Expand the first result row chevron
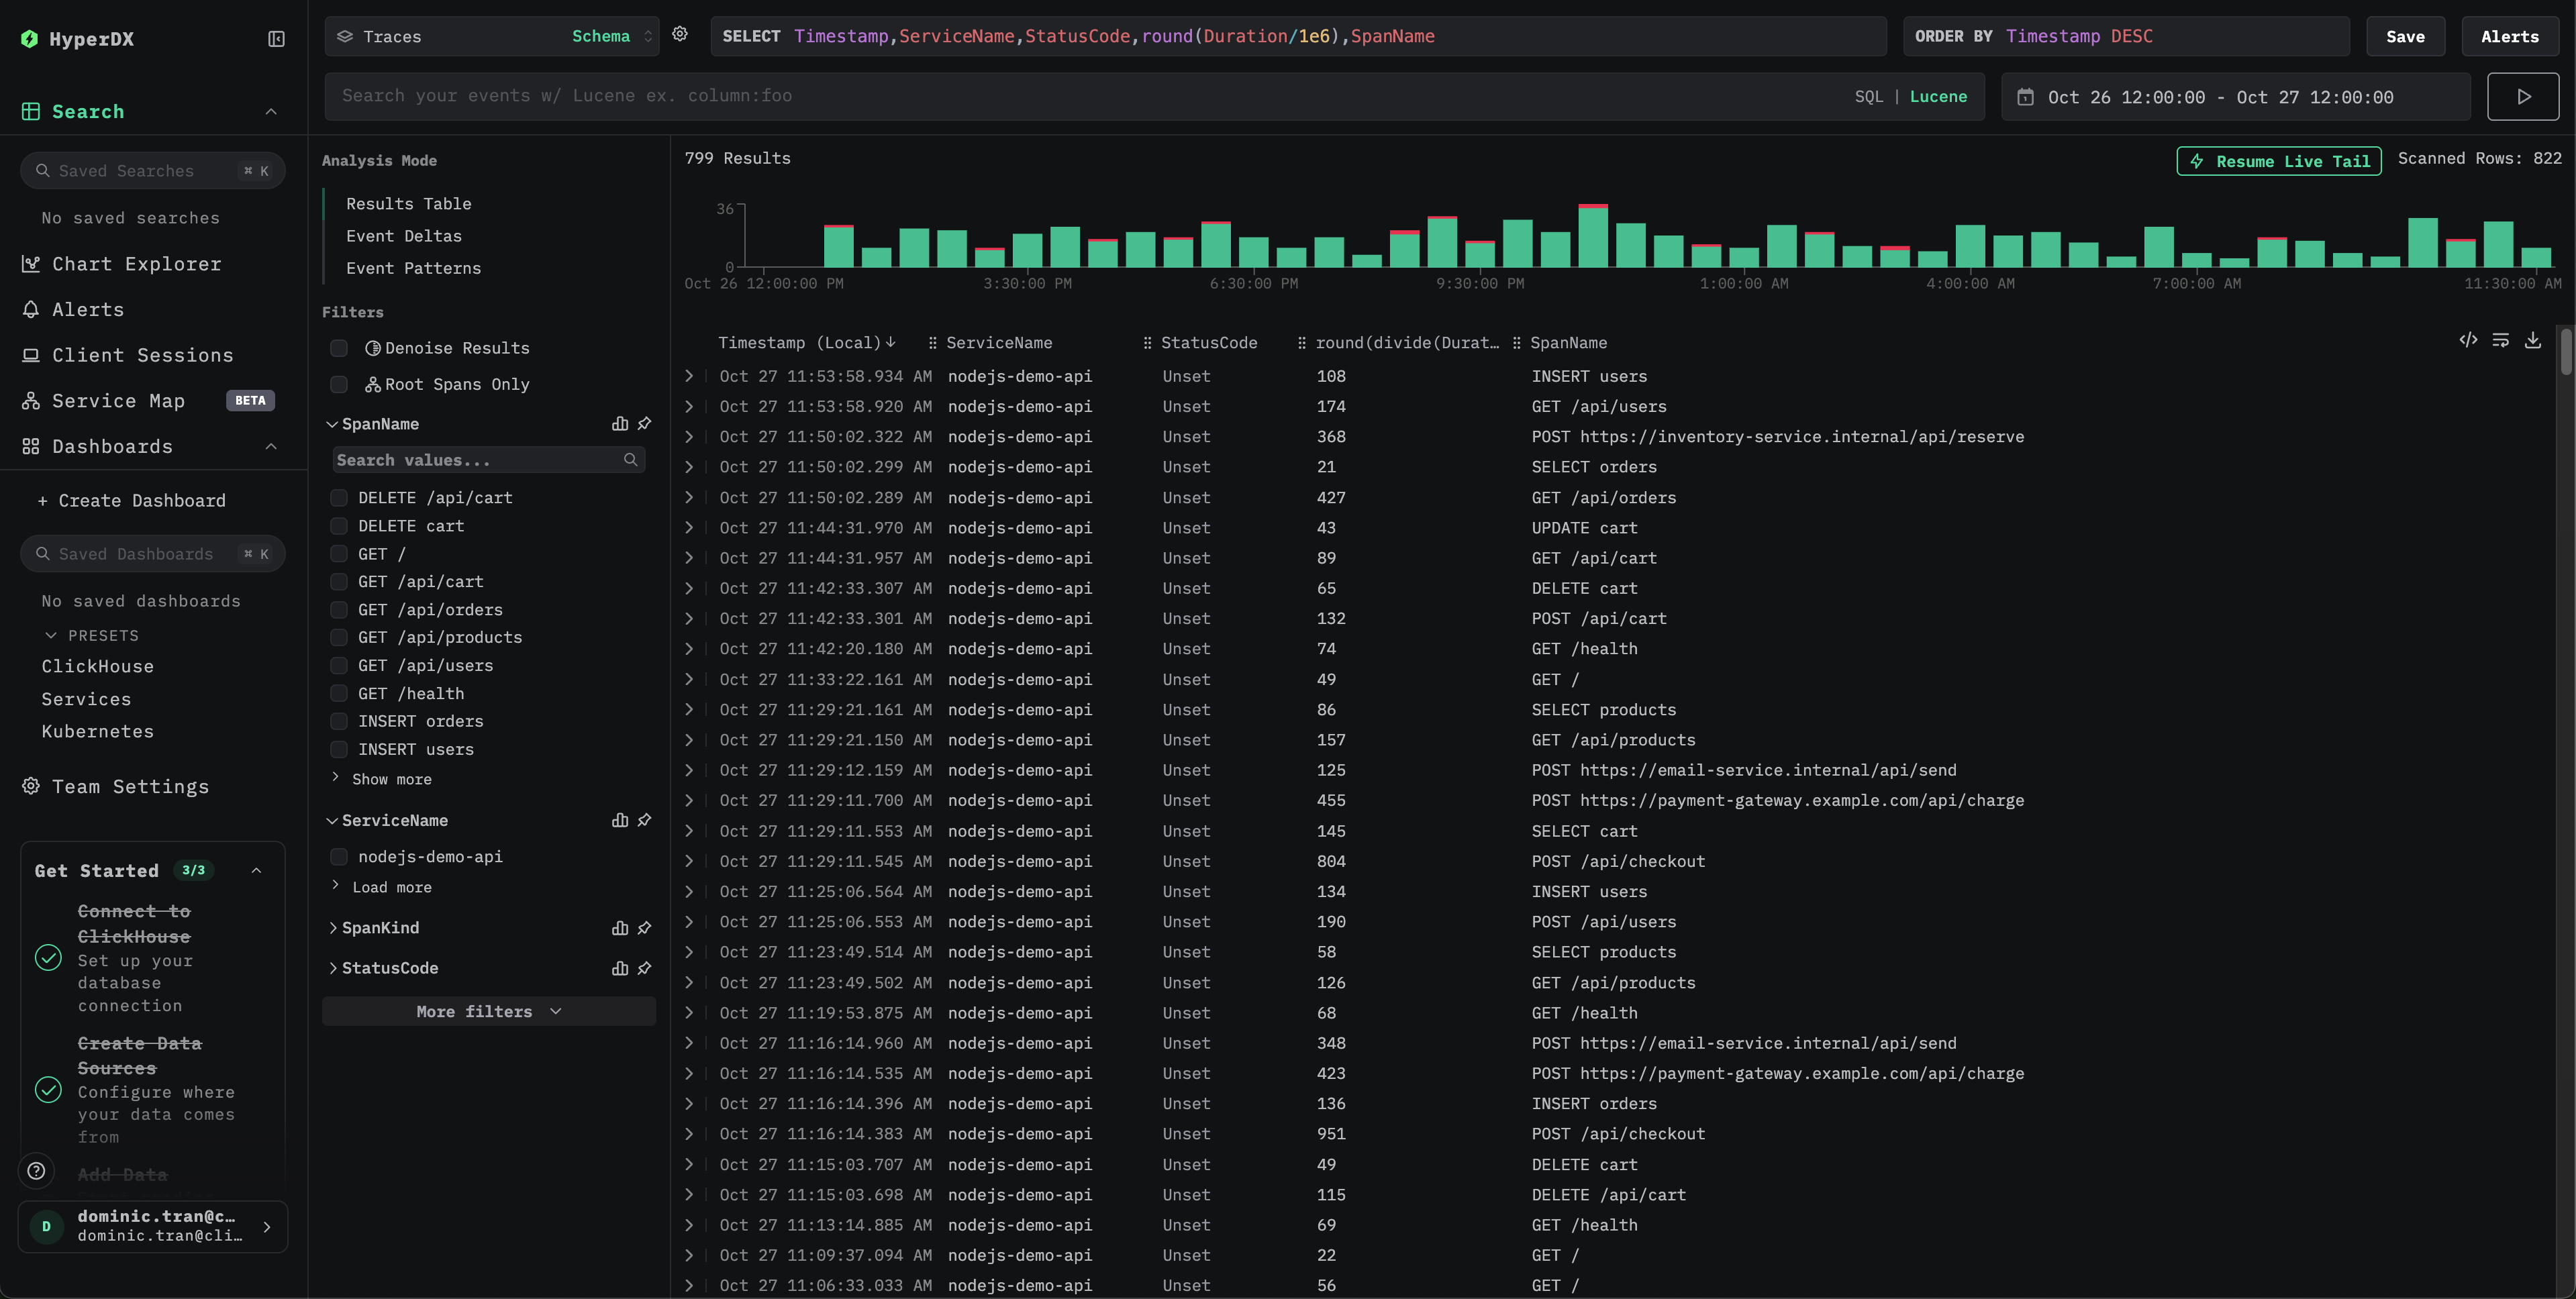The height and width of the screenshot is (1299, 2576). coord(689,376)
